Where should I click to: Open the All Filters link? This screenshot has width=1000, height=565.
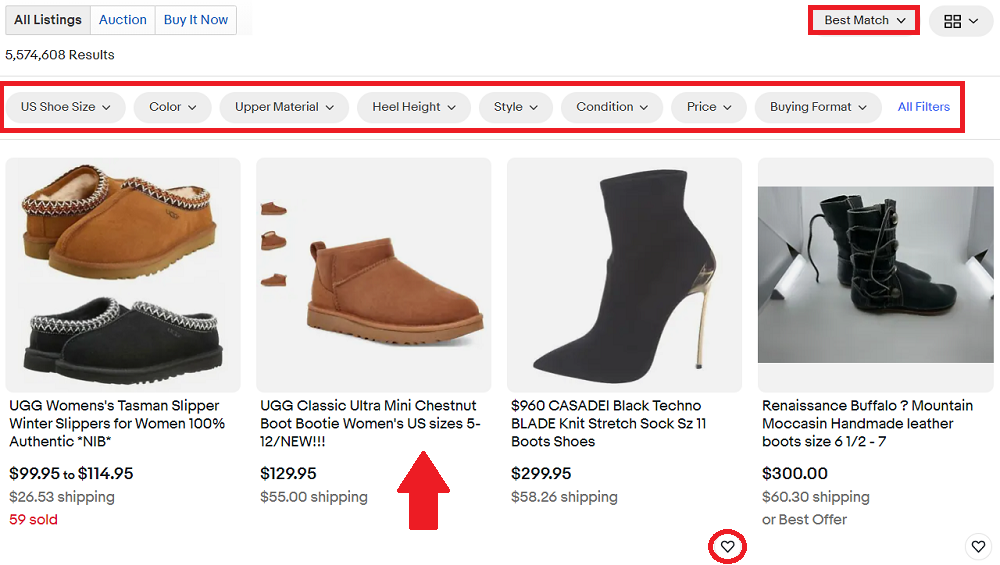(x=924, y=107)
